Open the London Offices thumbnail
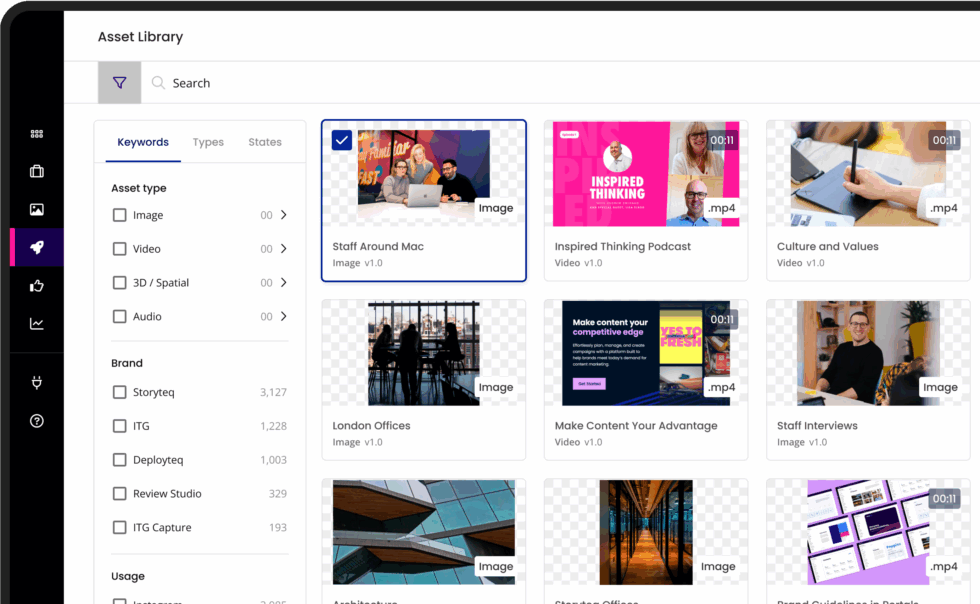Screen dimensions: 980x604 point(424,353)
